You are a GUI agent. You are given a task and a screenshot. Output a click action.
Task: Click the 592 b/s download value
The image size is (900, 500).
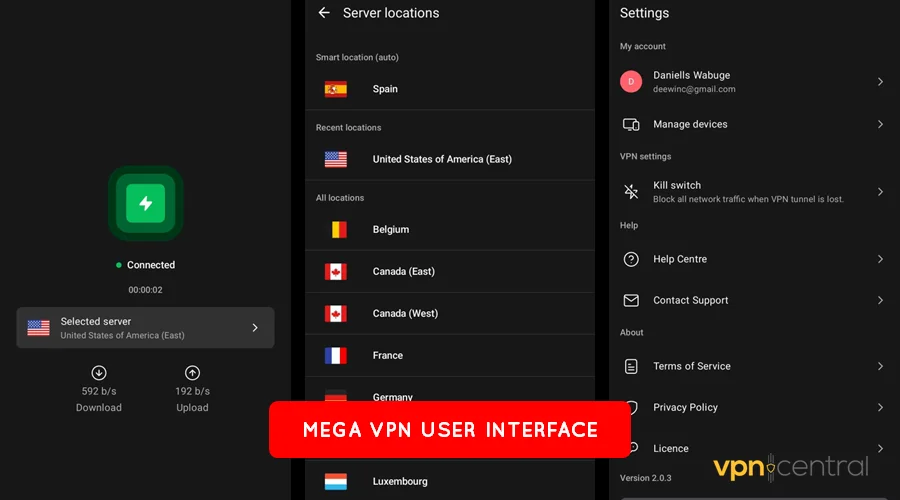[99, 391]
